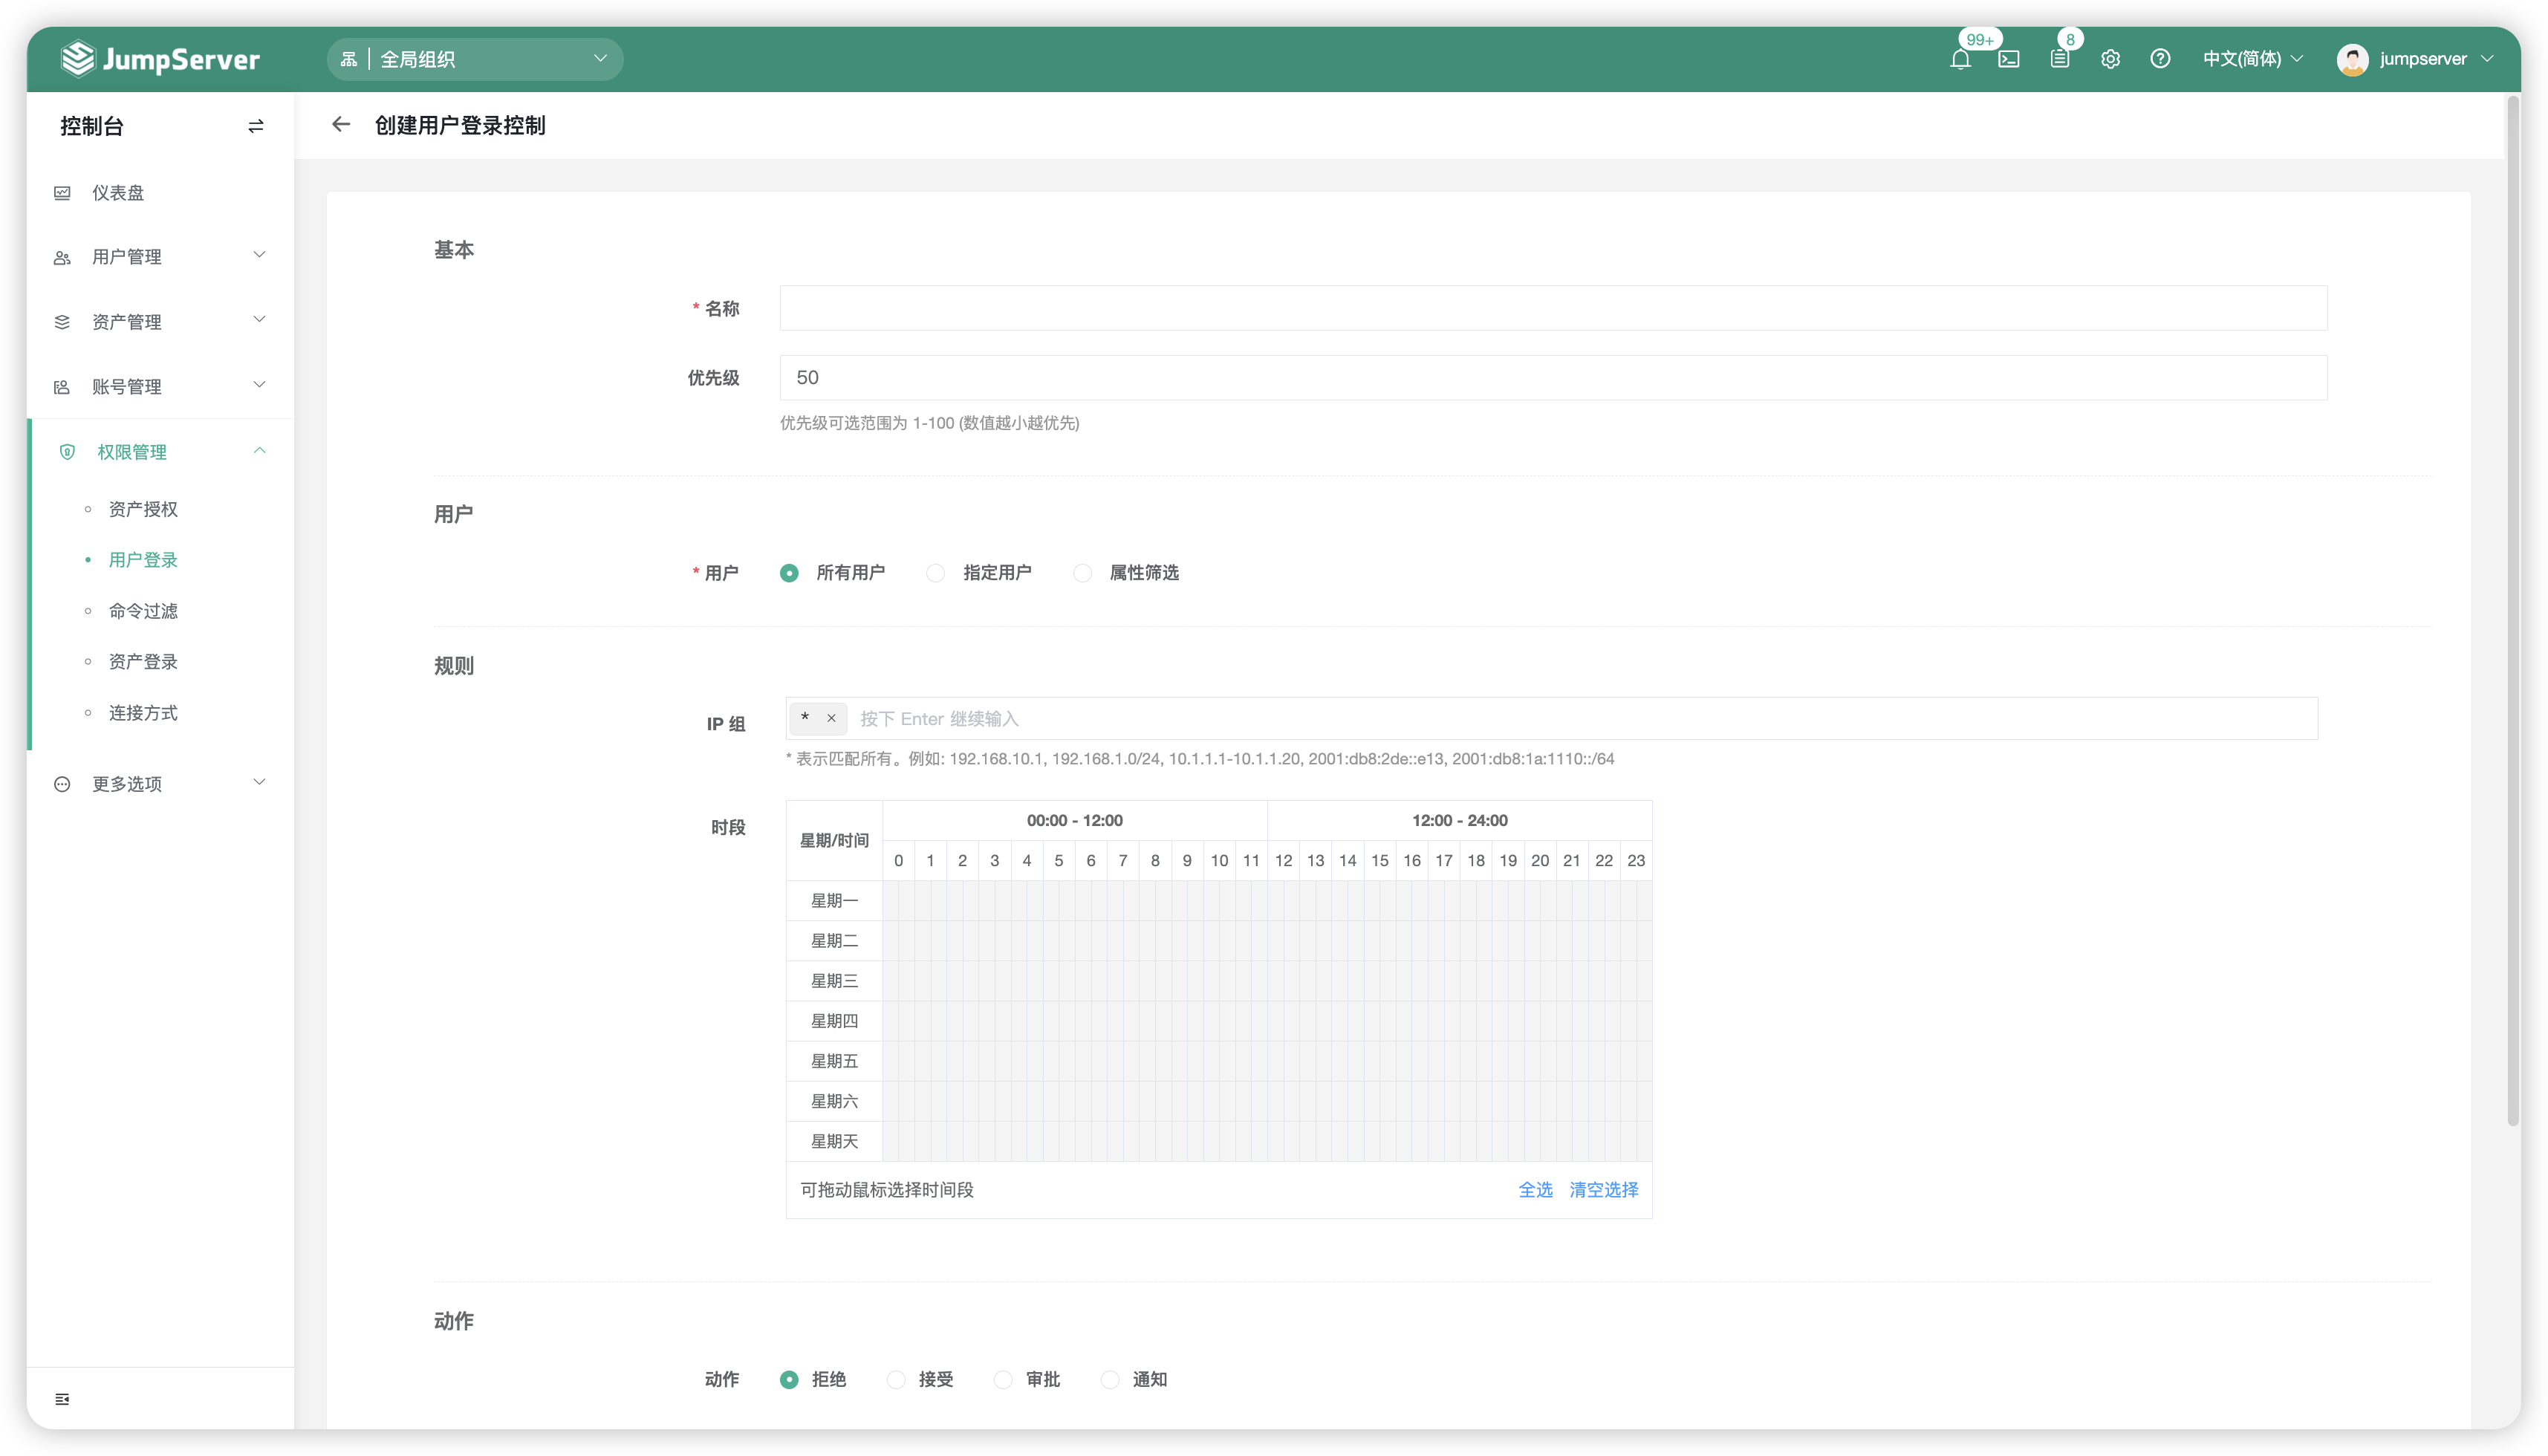Screen dimensions: 2548x1456
Task: Open the 连接方式 submenu item
Action: click(x=143, y=713)
